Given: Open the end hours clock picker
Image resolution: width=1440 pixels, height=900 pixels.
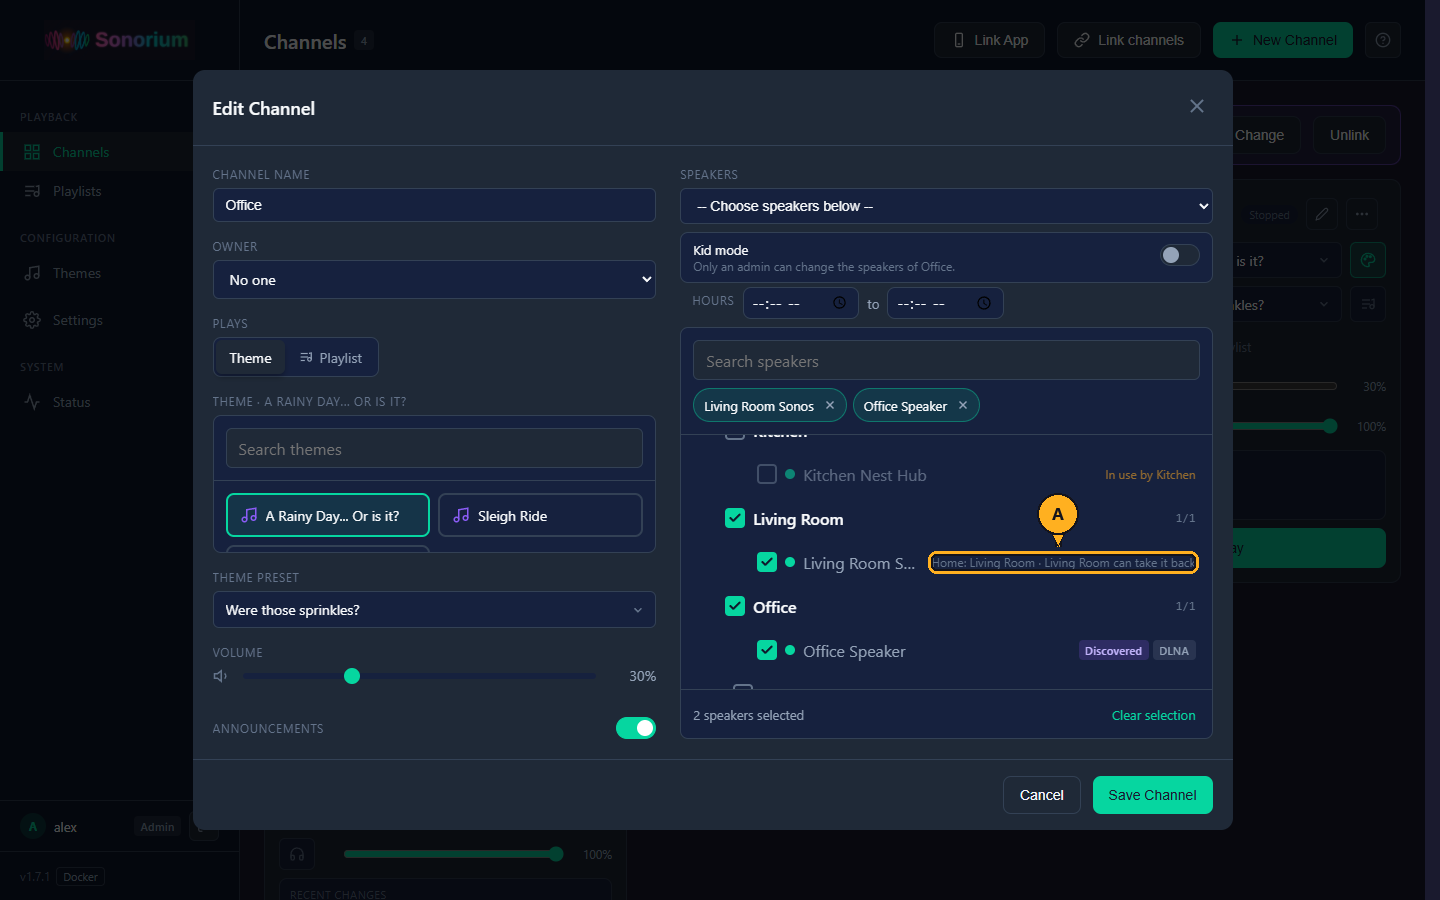Looking at the screenshot, I should 984,303.
